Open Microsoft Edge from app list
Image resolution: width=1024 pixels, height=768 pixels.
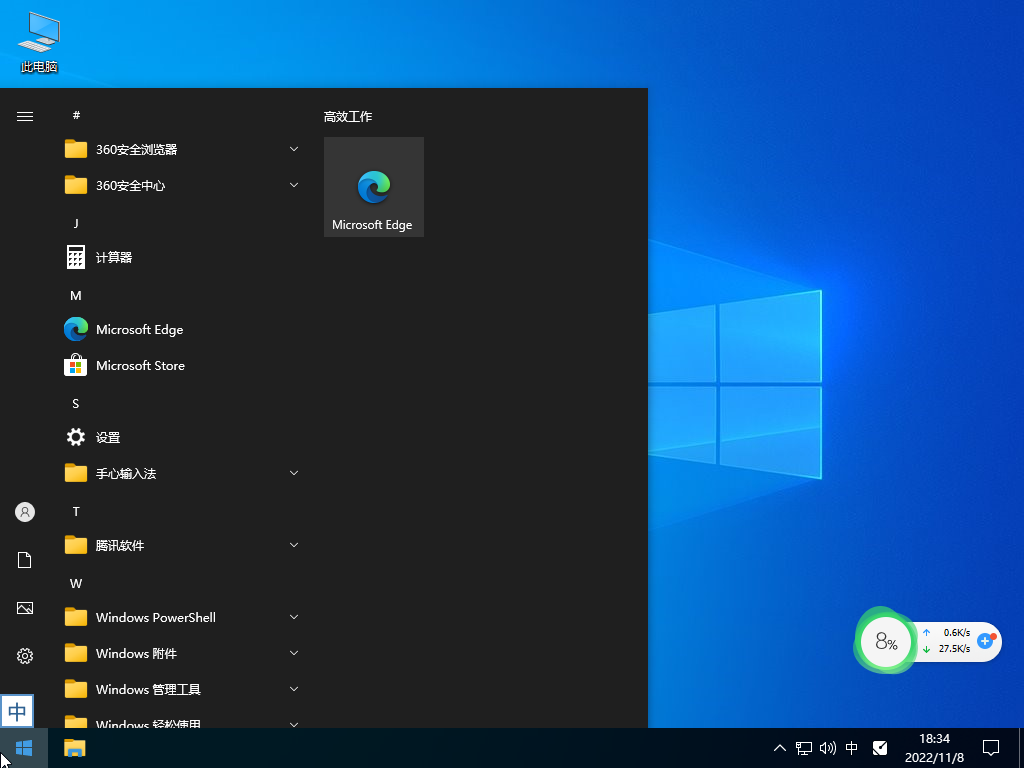[x=182, y=330]
